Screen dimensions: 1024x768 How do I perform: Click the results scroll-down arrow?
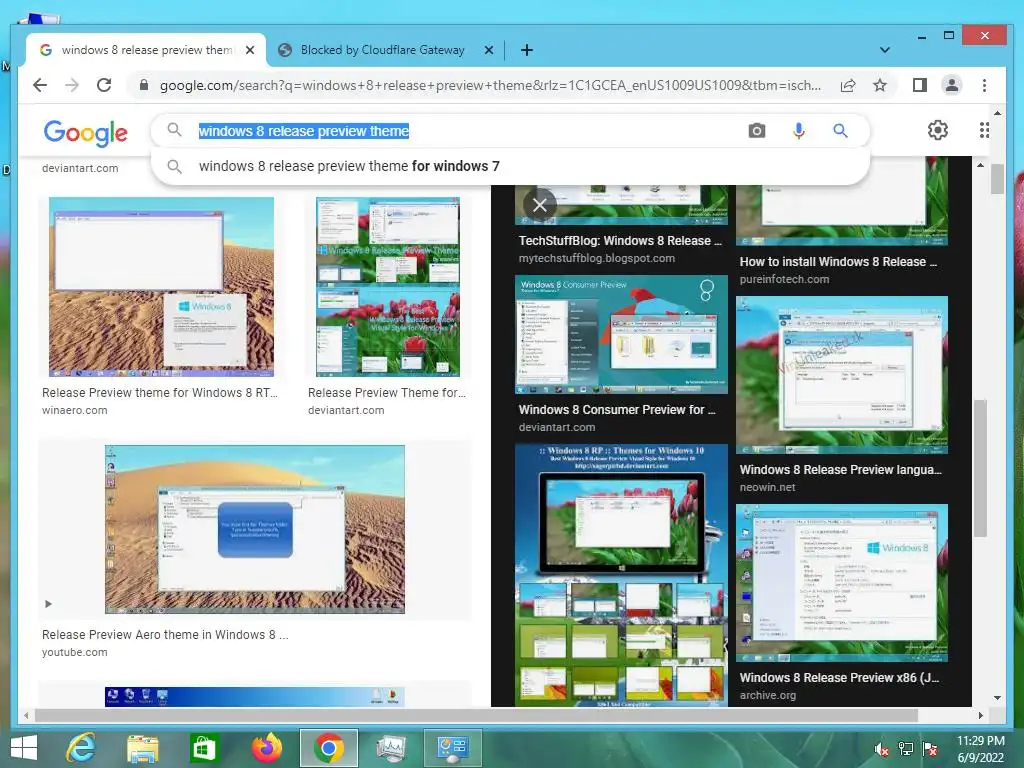tap(997, 697)
